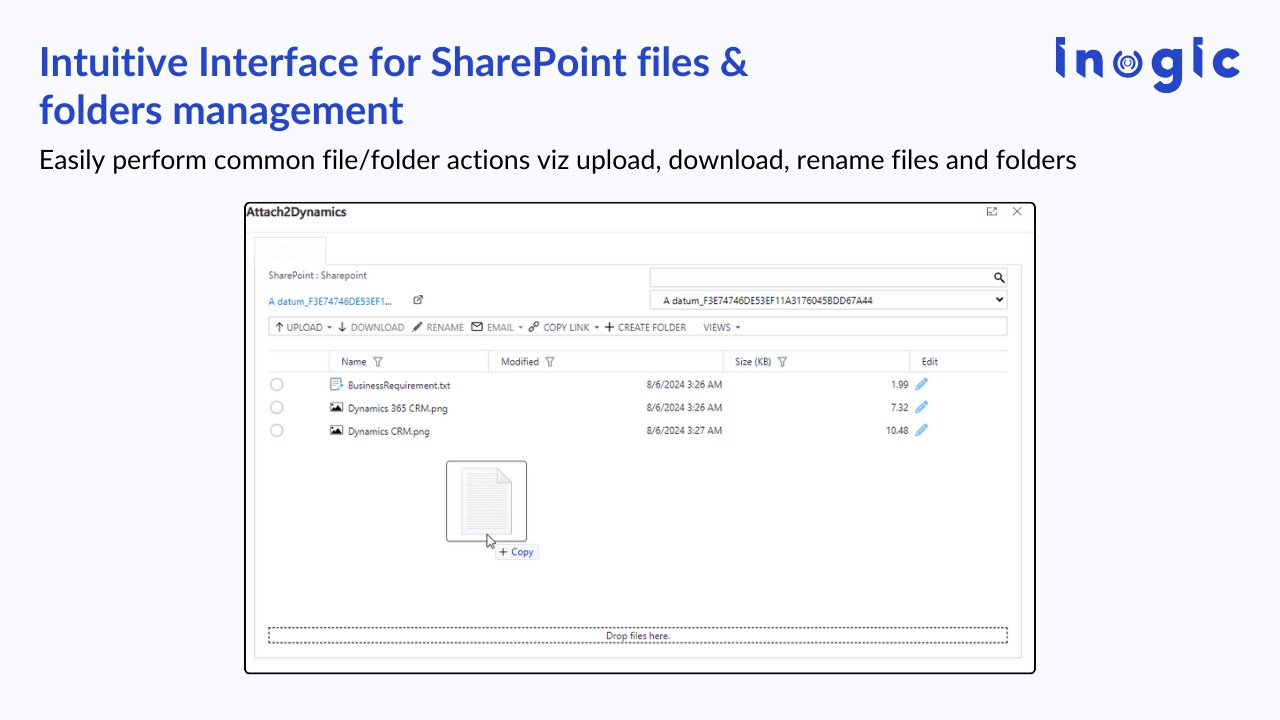Screen dimensions: 1280x720
Task: Open the SharePoint folder in new window icon
Action: point(418,300)
